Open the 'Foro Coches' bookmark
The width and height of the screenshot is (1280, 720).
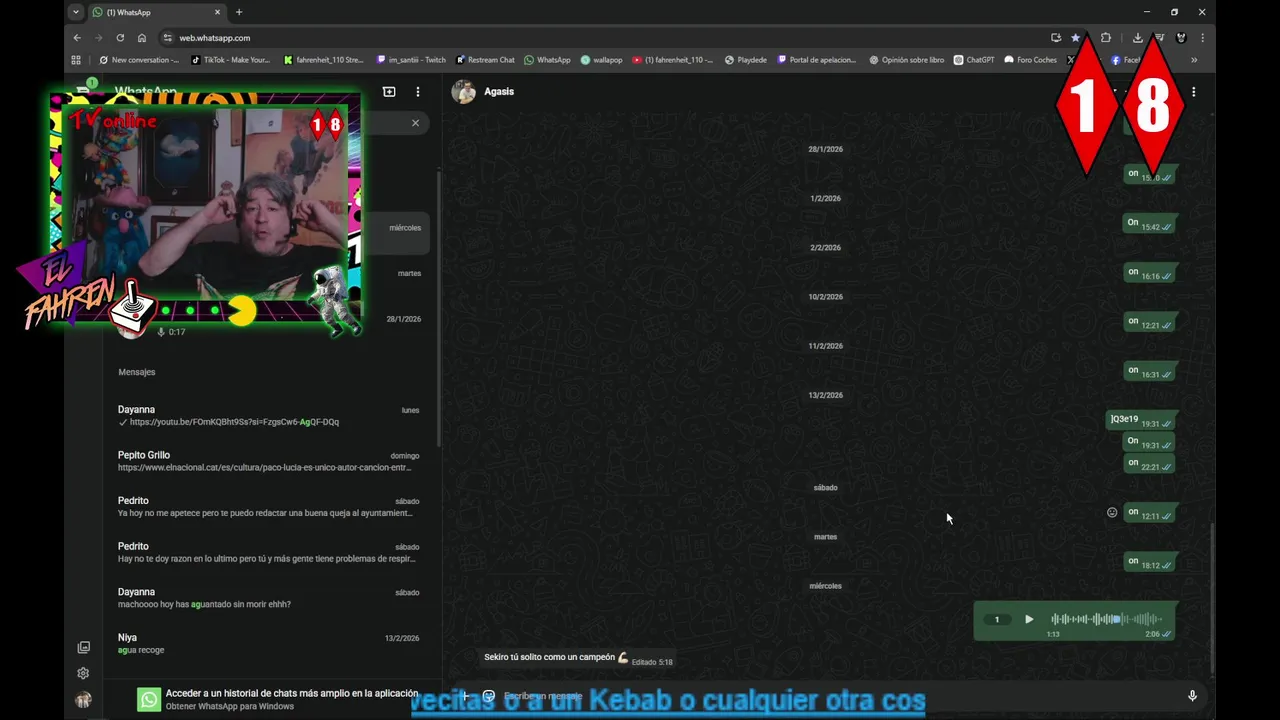coord(1031,60)
